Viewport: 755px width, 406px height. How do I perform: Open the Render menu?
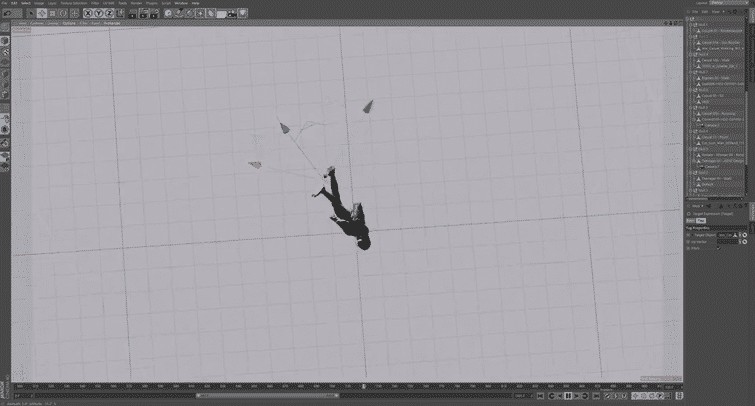point(136,3)
